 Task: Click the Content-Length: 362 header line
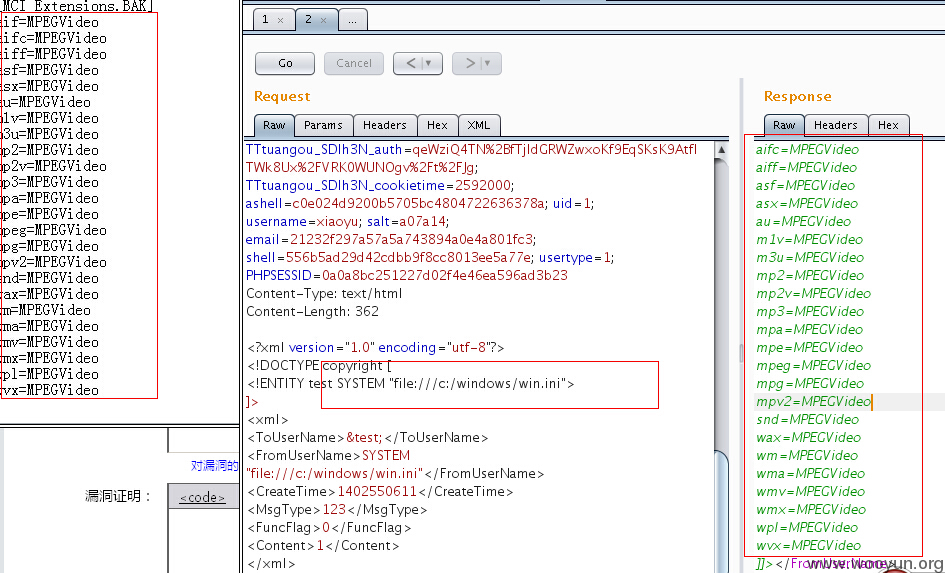(x=312, y=312)
